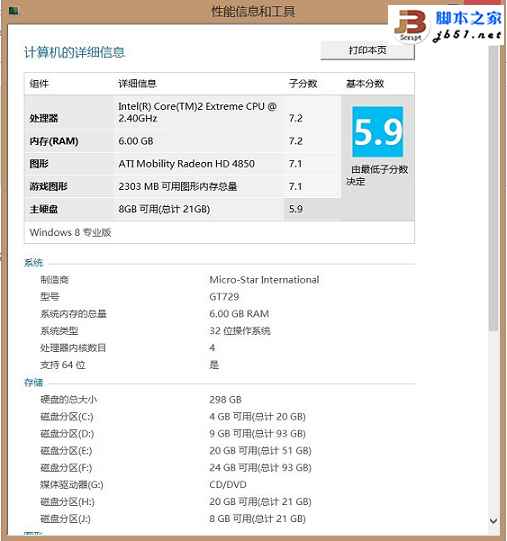Image resolution: width=507 pixels, height=541 pixels.
Task: Click the Windows 8 专业版 text
Action: tap(70, 233)
